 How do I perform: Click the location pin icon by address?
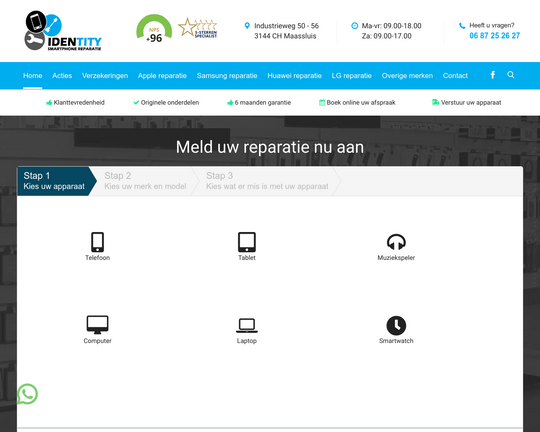(x=247, y=25)
